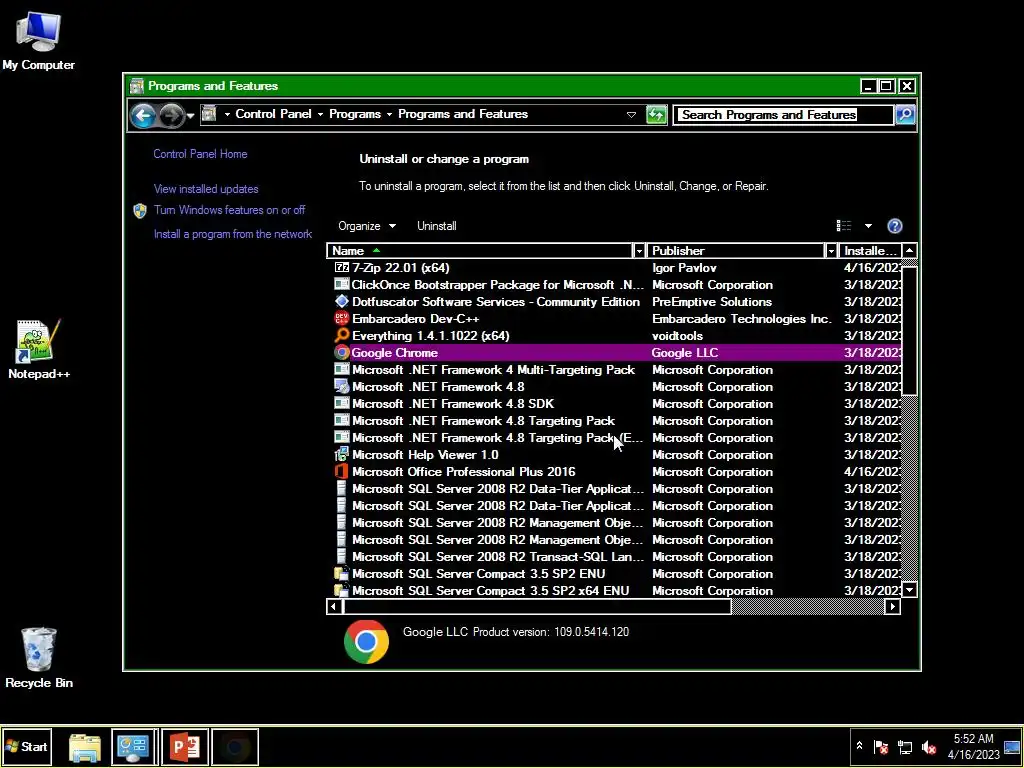Select the Microsoft Help Viewer icon
The width and height of the screenshot is (1024, 768).
click(342, 455)
